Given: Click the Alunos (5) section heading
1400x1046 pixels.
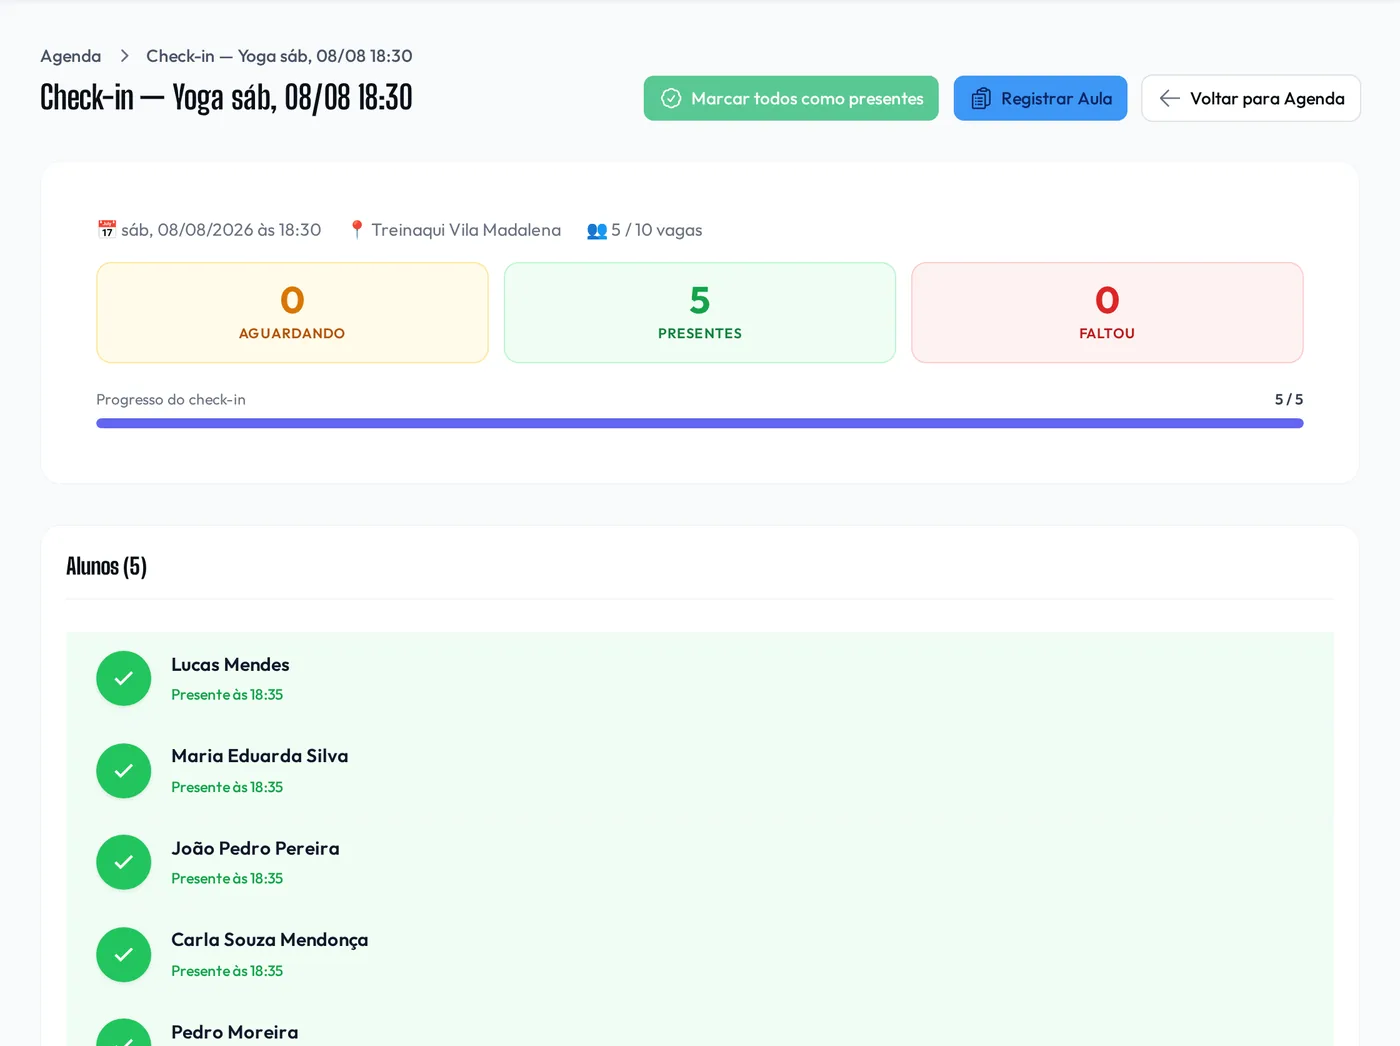Looking at the screenshot, I should coord(106,566).
